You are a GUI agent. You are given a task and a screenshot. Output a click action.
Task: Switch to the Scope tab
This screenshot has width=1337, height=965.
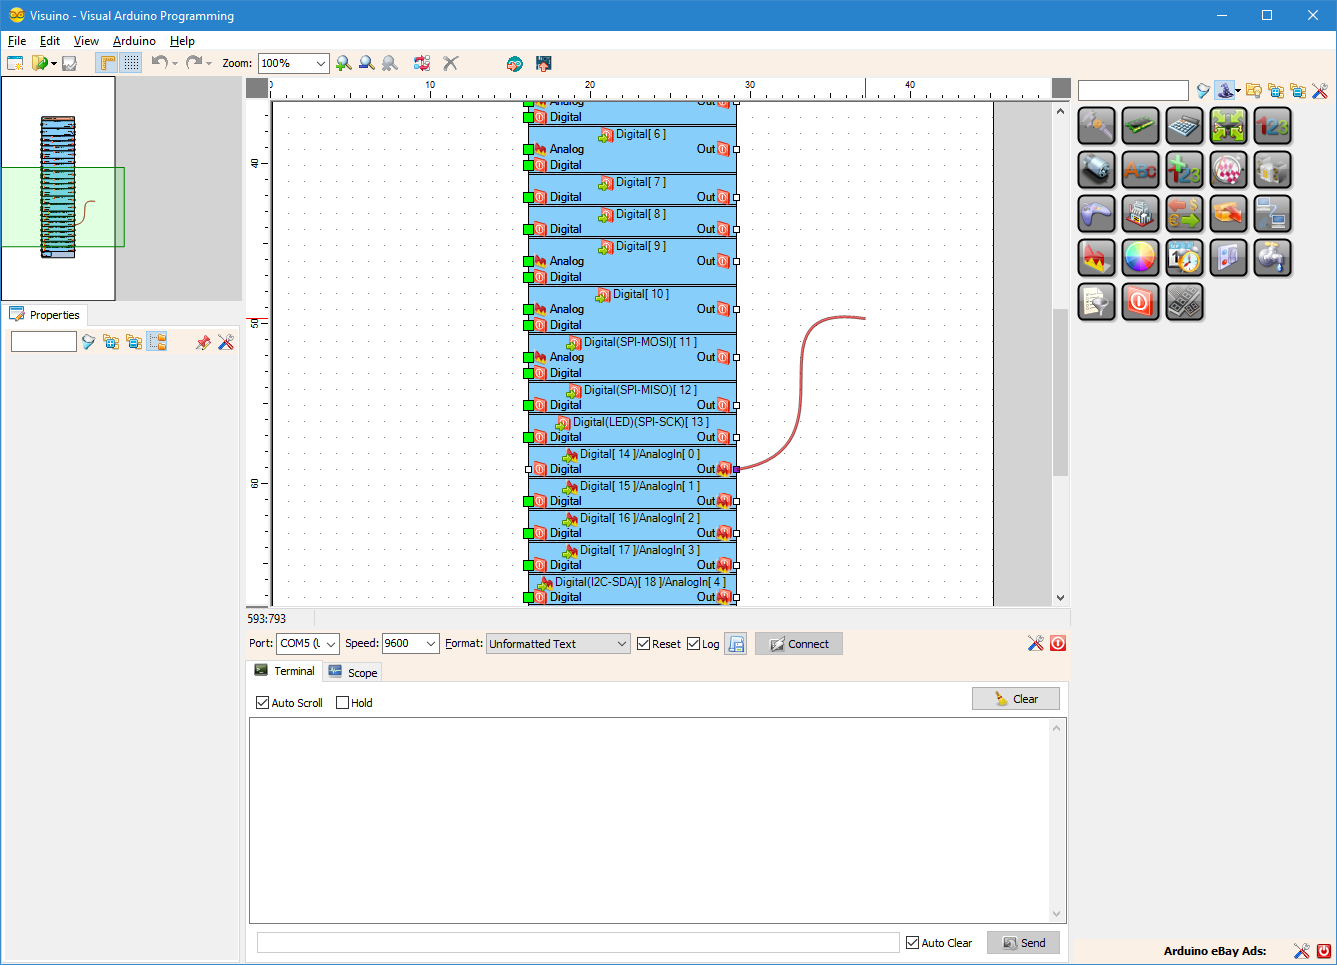click(x=352, y=672)
